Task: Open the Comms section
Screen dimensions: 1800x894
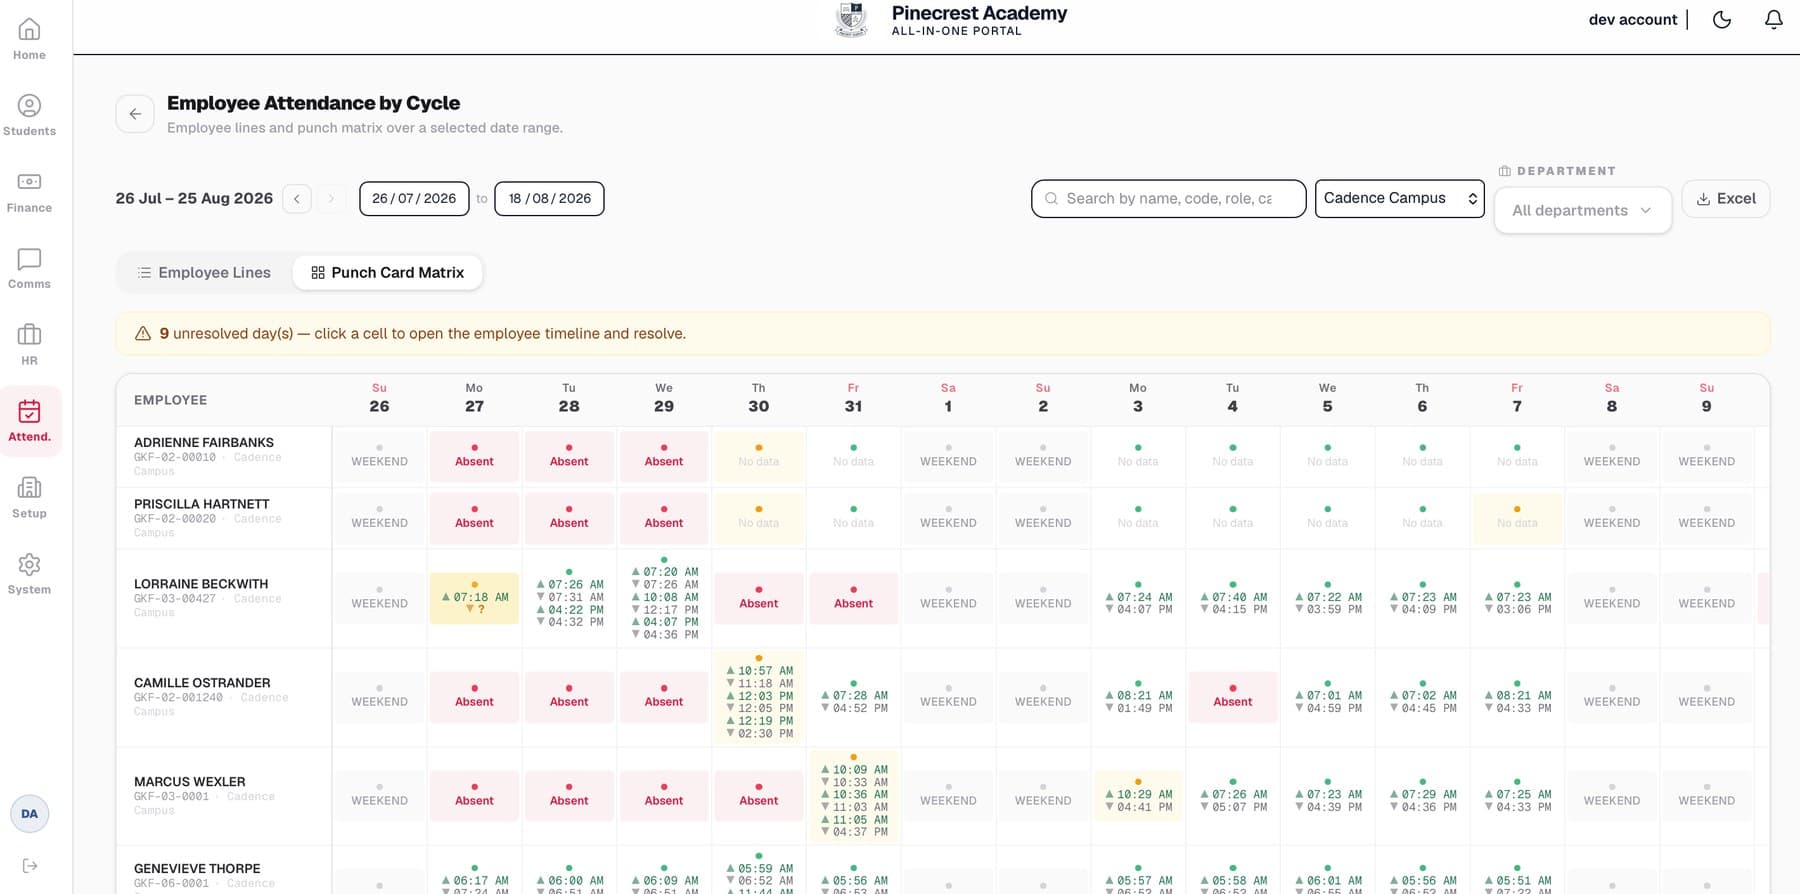Action: point(29,269)
